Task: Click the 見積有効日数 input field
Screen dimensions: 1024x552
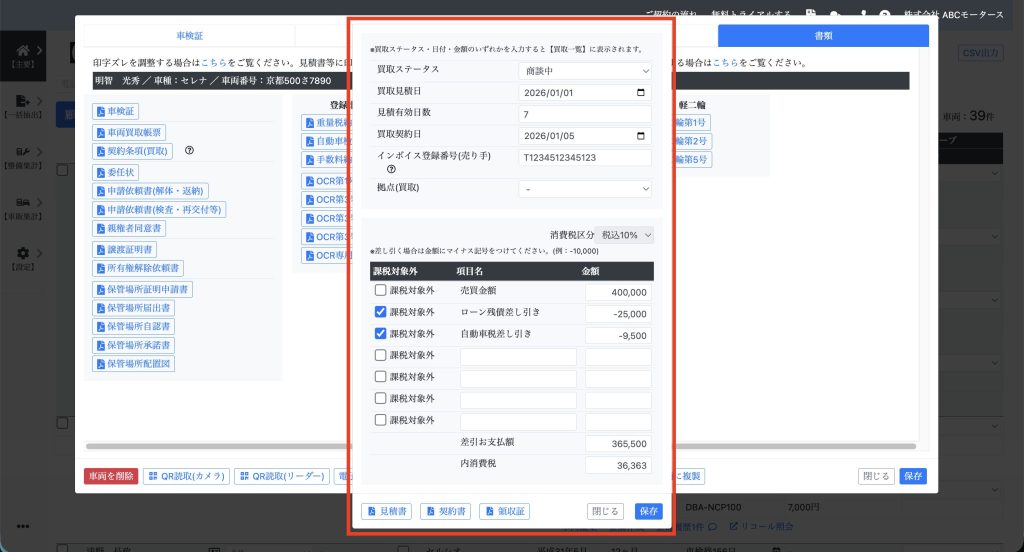Action: click(584, 114)
